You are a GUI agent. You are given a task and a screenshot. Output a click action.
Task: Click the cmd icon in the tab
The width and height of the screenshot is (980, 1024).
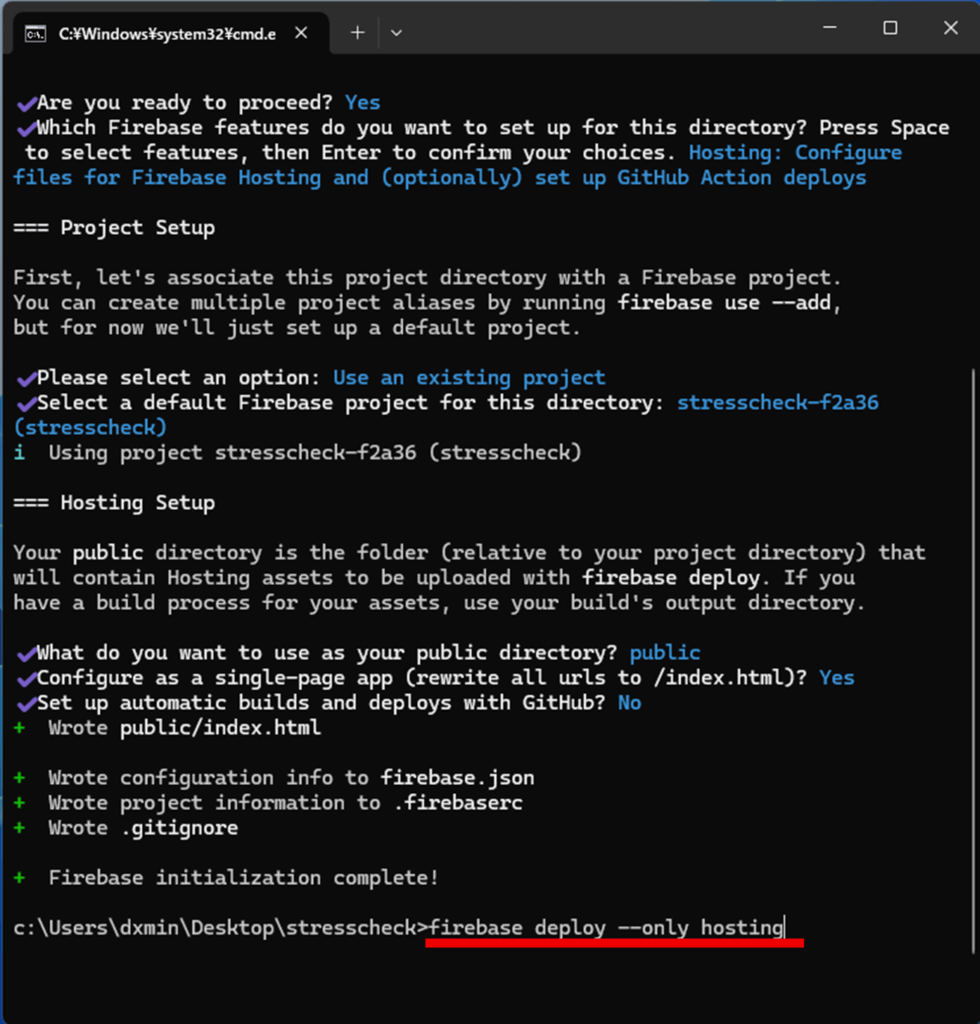pos(35,34)
